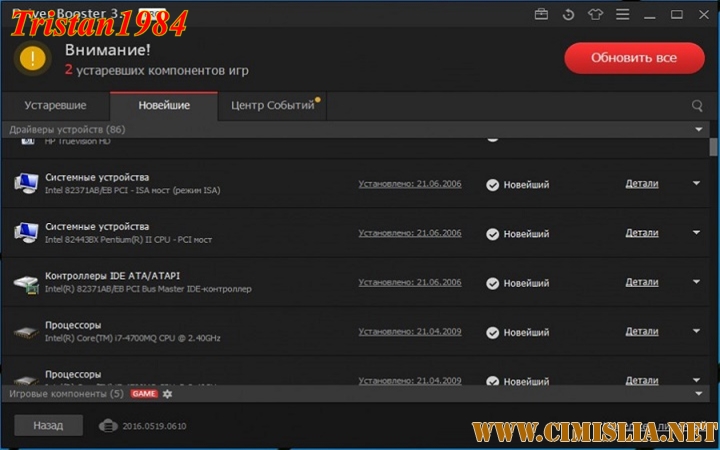The image size is (720, 450).
Task: Click the search magnifier icon
Action: point(697,106)
